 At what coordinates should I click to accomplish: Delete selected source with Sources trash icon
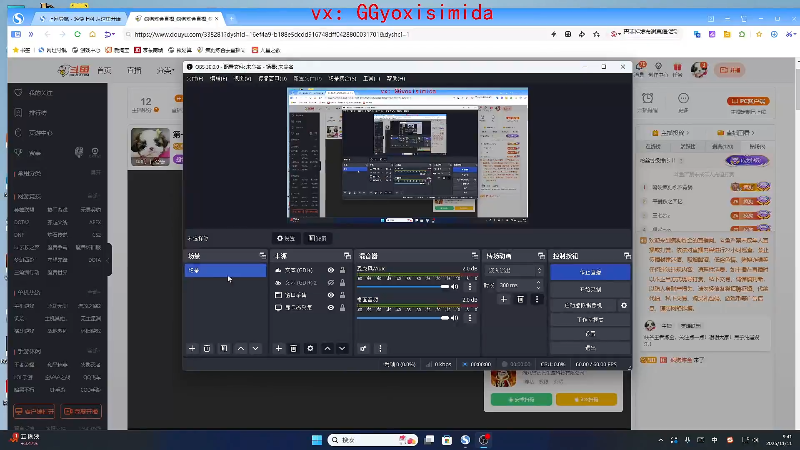pos(293,348)
